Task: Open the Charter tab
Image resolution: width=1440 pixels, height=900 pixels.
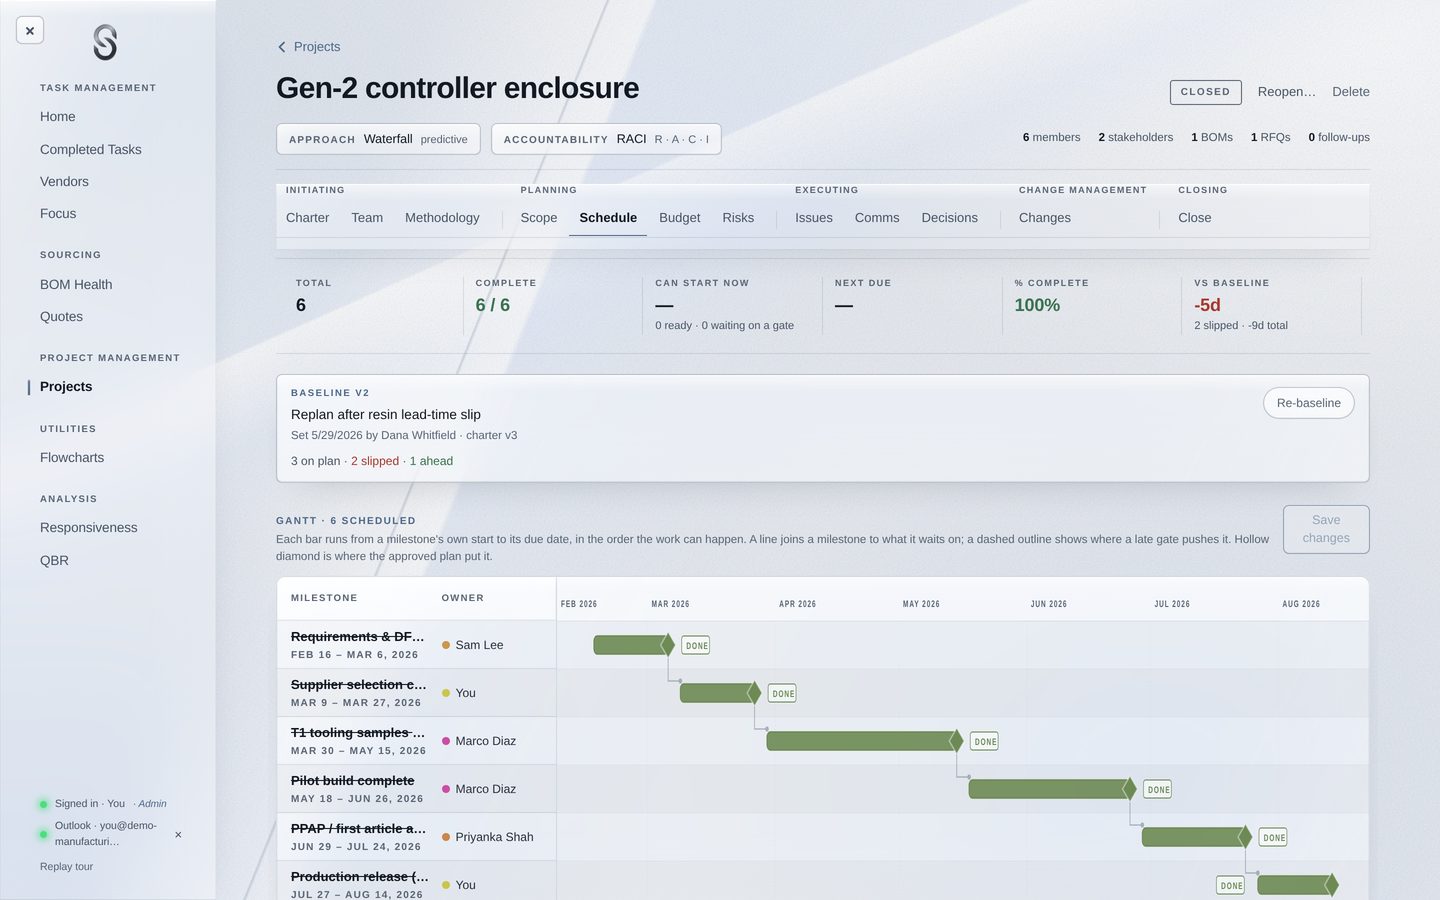Action: tap(307, 218)
